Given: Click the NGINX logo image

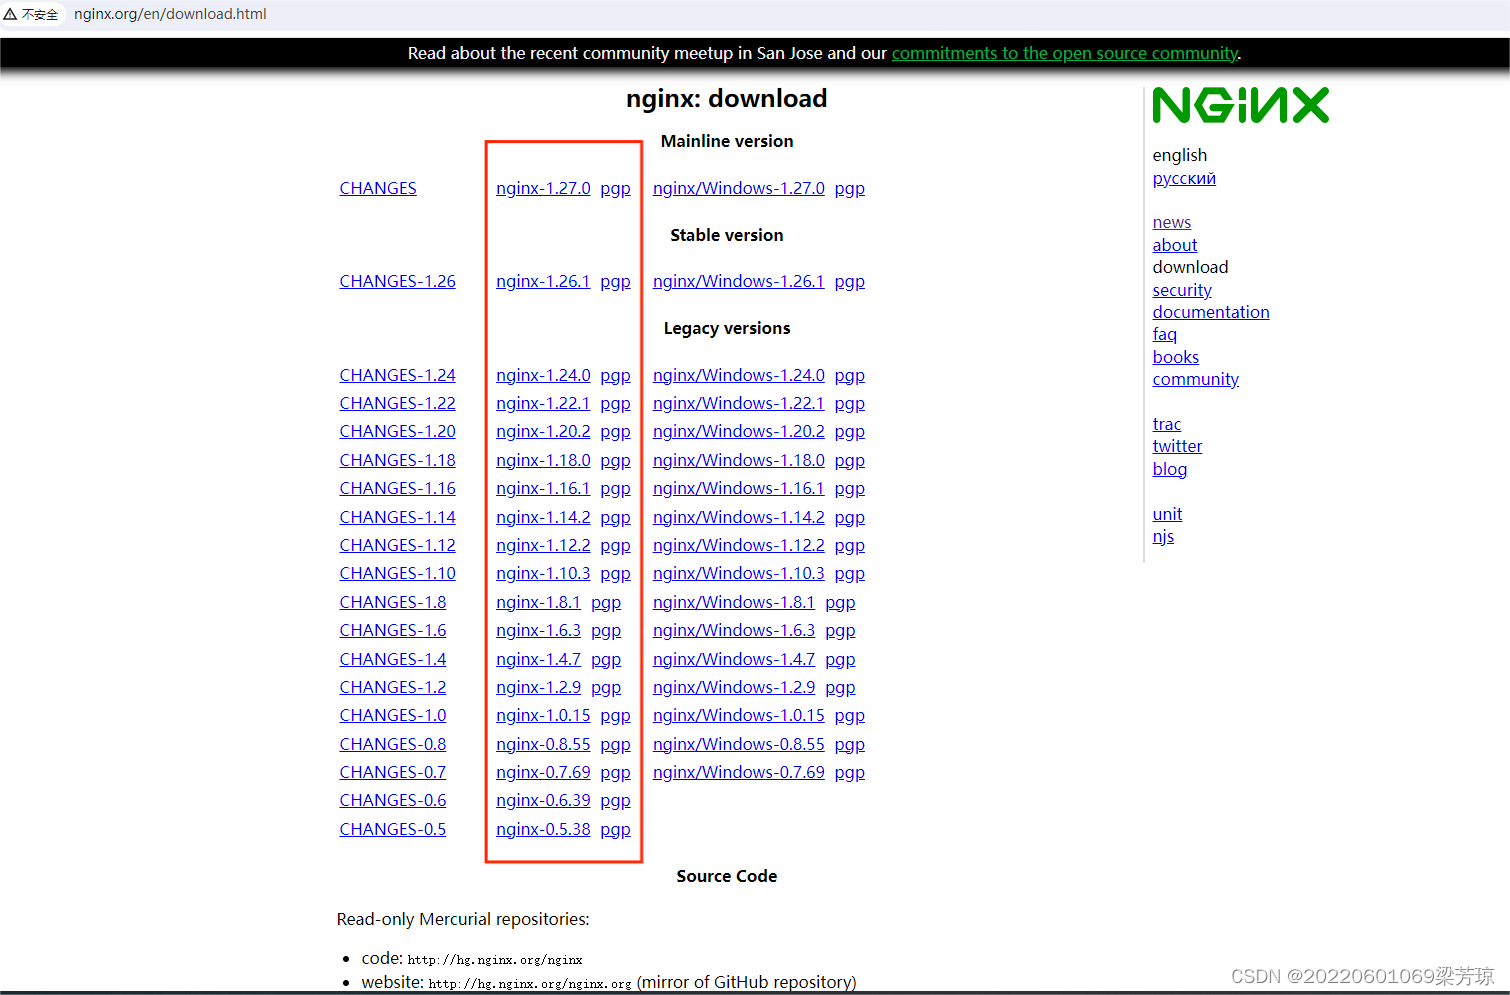Looking at the screenshot, I should [1240, 104].
